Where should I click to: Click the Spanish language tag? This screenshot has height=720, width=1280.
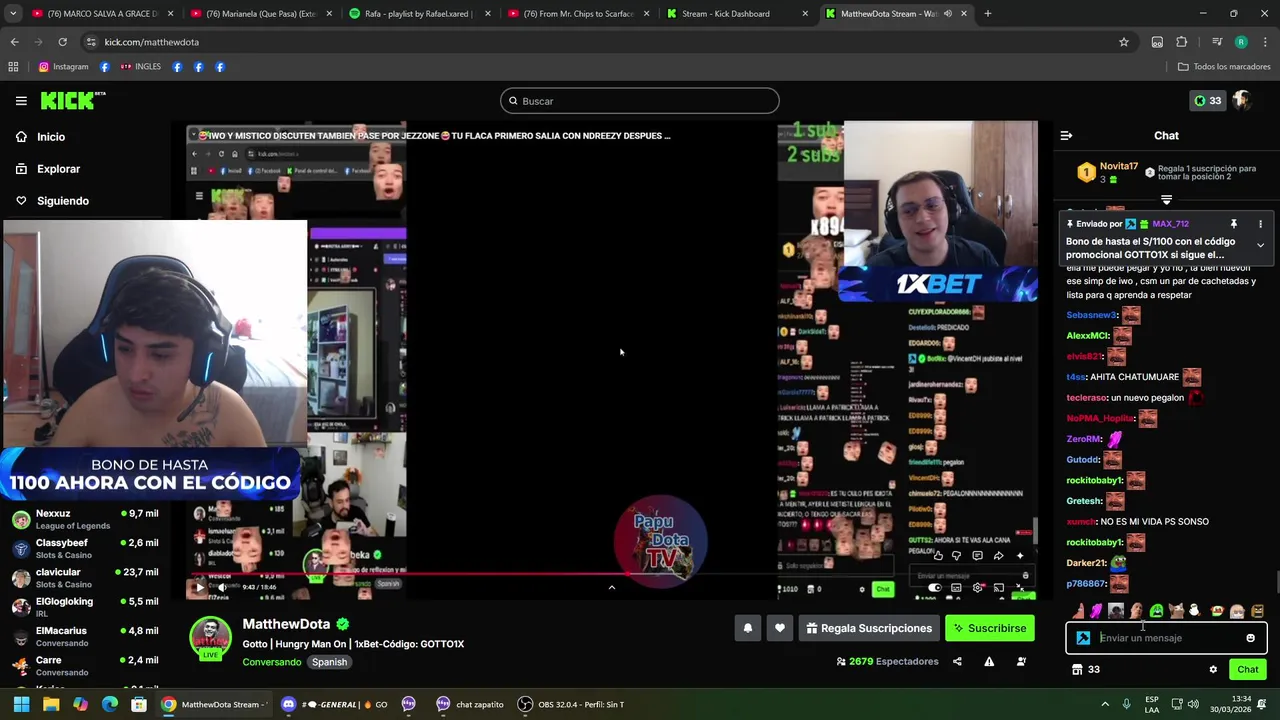[329, 662]
